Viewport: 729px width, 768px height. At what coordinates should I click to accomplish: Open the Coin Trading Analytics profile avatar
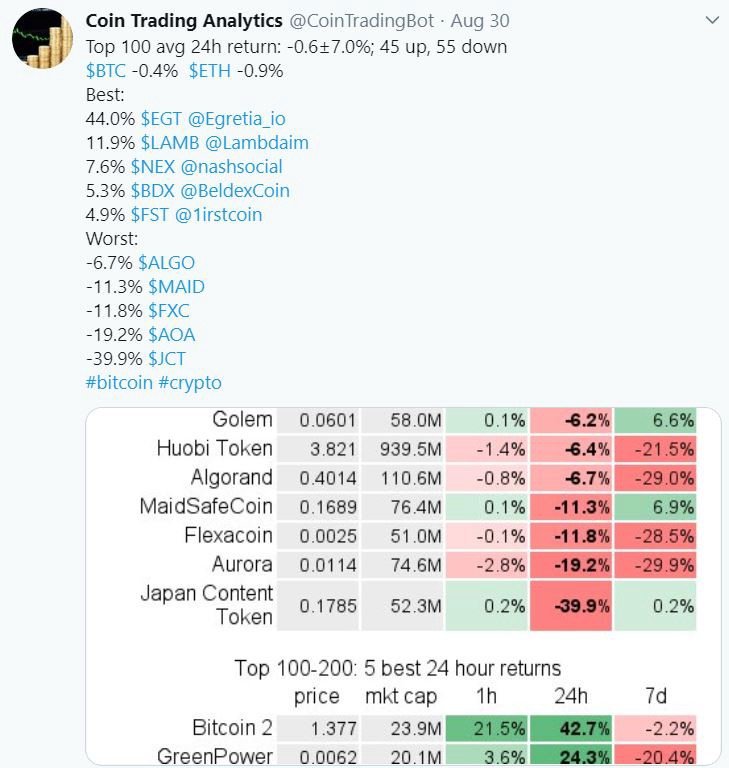41,43
